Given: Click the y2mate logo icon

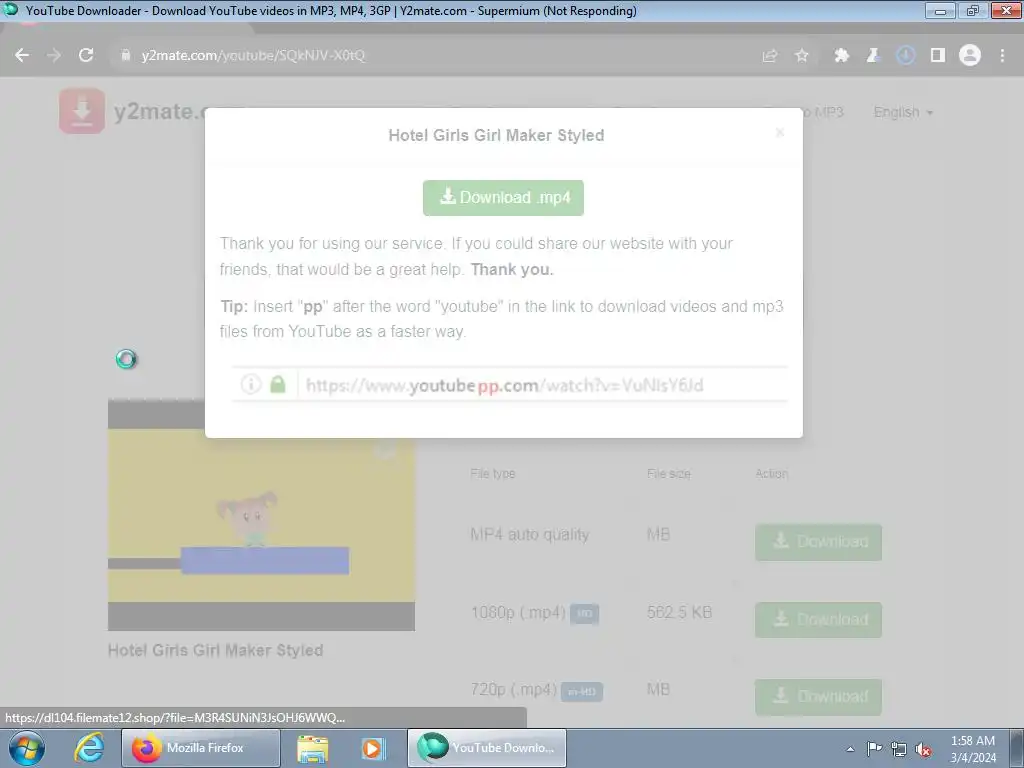Looking at the screenshot, I should tap(82, 111).
